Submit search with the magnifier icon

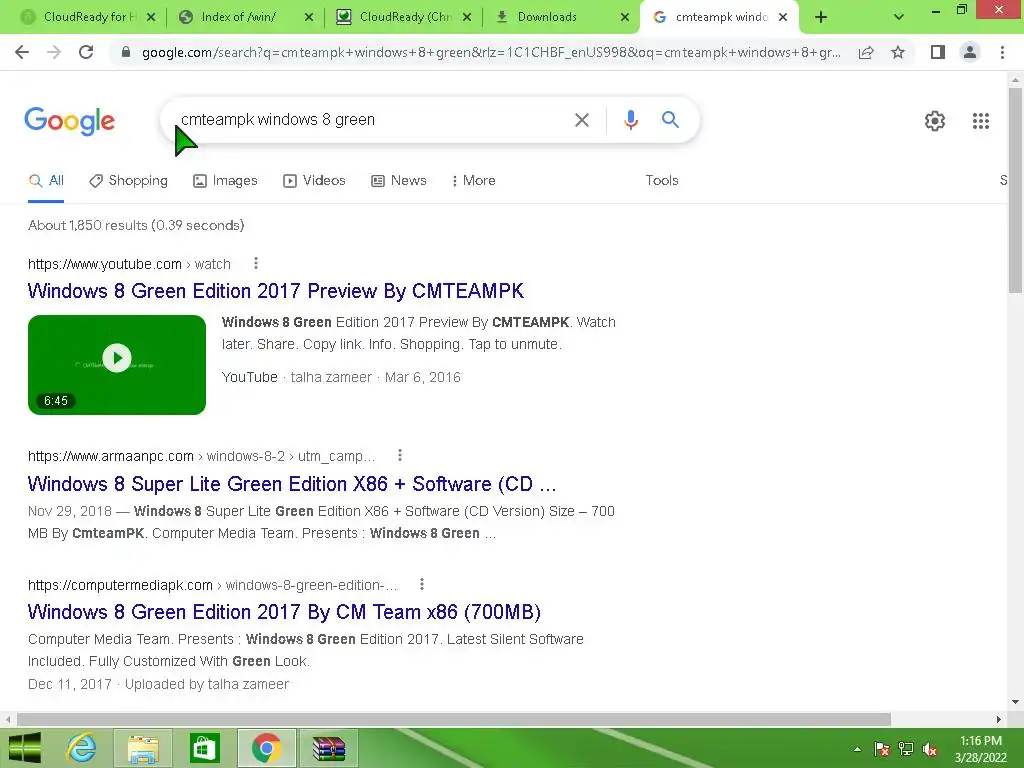pyautogui.click(x=670, y=120)
